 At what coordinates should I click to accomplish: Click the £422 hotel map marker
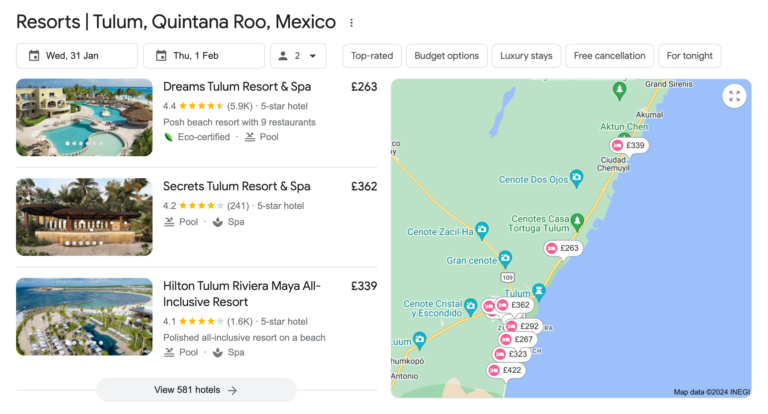(506, 370)
